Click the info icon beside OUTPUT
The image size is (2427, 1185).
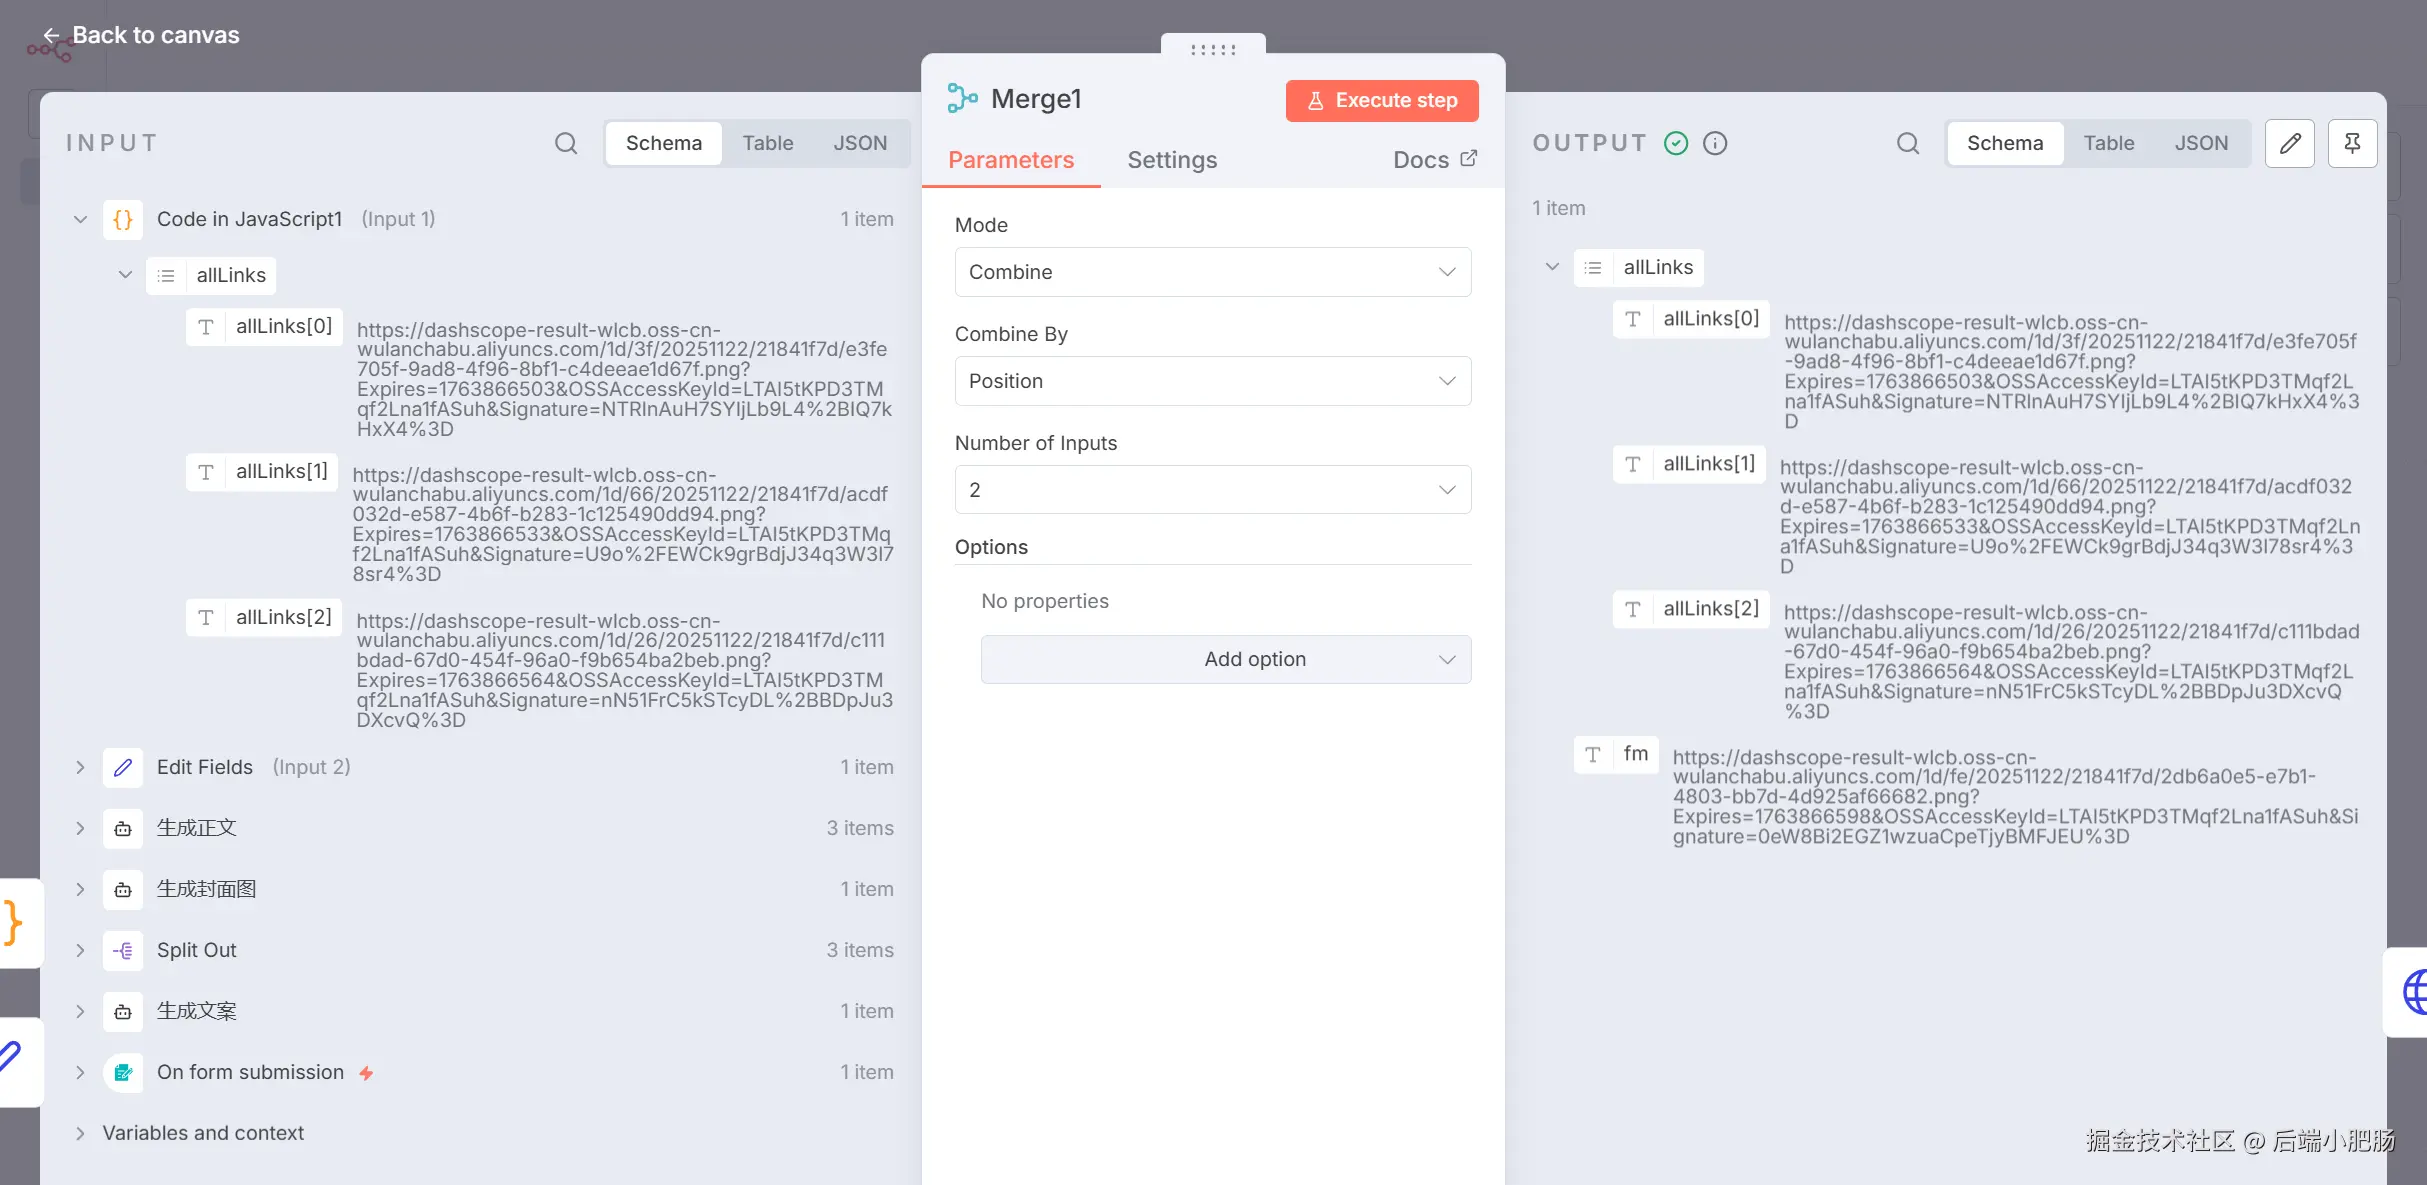(1715, 143)
